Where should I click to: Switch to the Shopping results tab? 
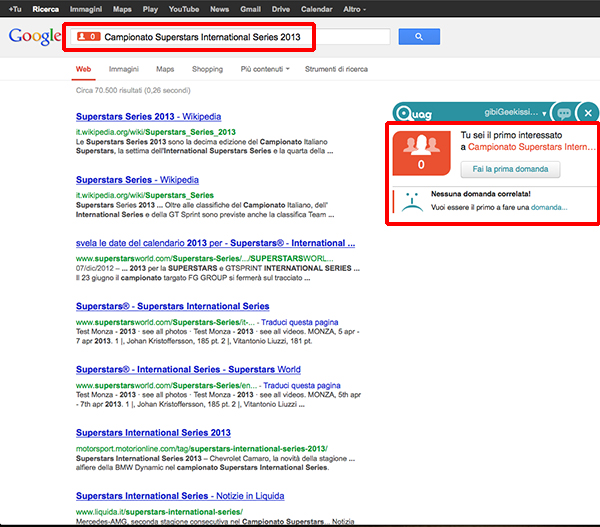(x=207, y=69)
